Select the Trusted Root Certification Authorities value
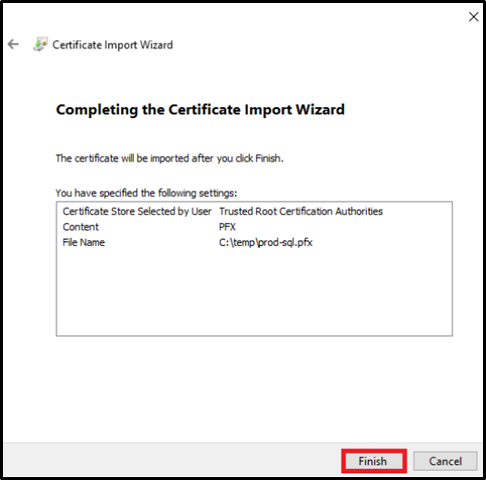Image resolution: width=486 pixels, height=480 pixels. tap(301, 211)
